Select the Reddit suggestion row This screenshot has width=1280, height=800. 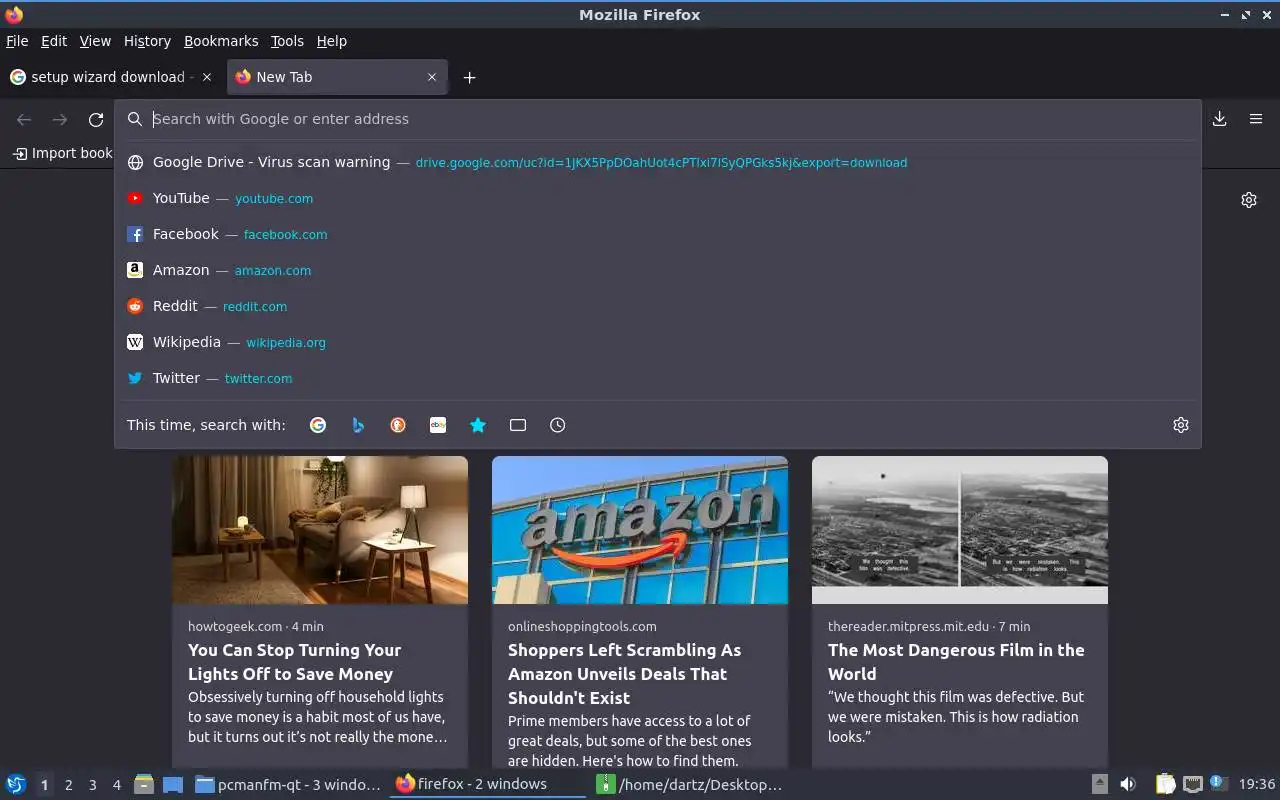658,306
